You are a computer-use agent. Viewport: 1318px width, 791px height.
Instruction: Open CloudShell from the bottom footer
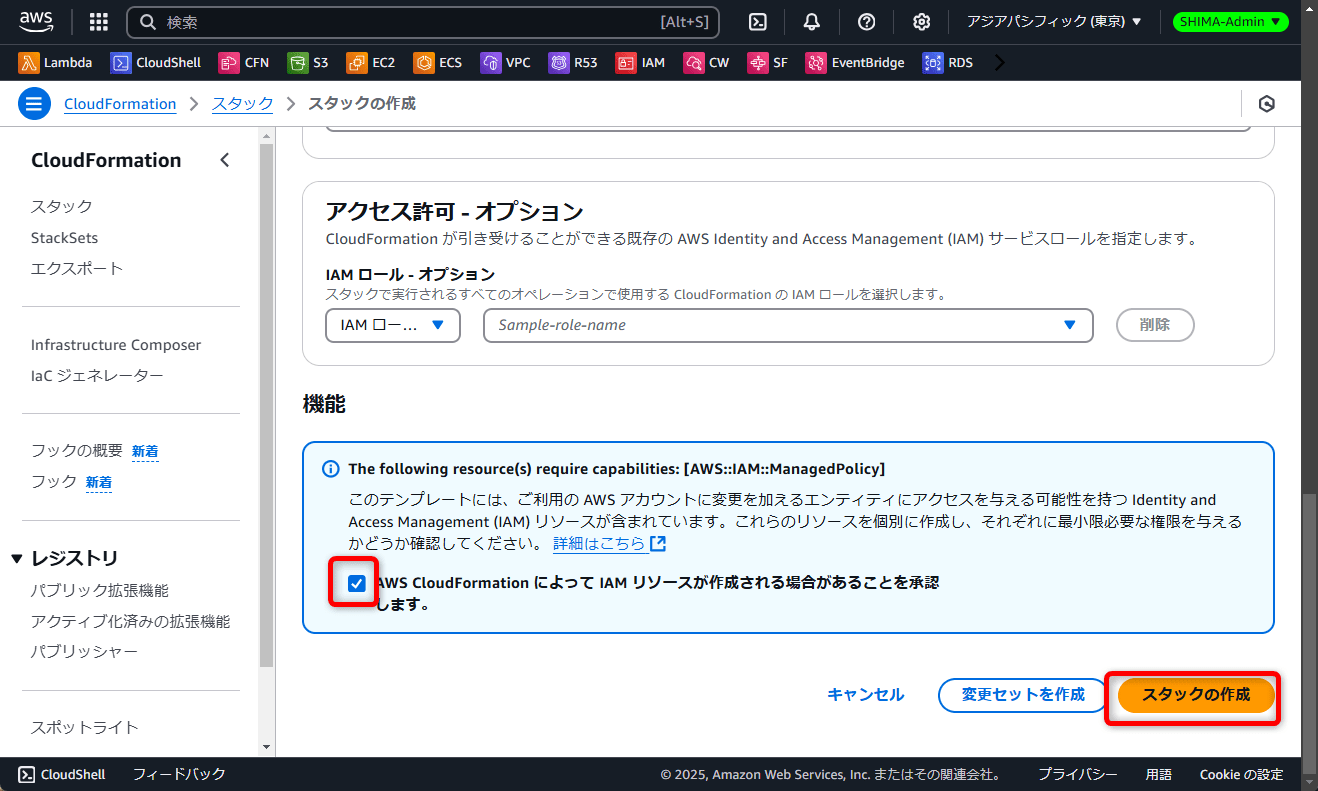pos(62,774)
